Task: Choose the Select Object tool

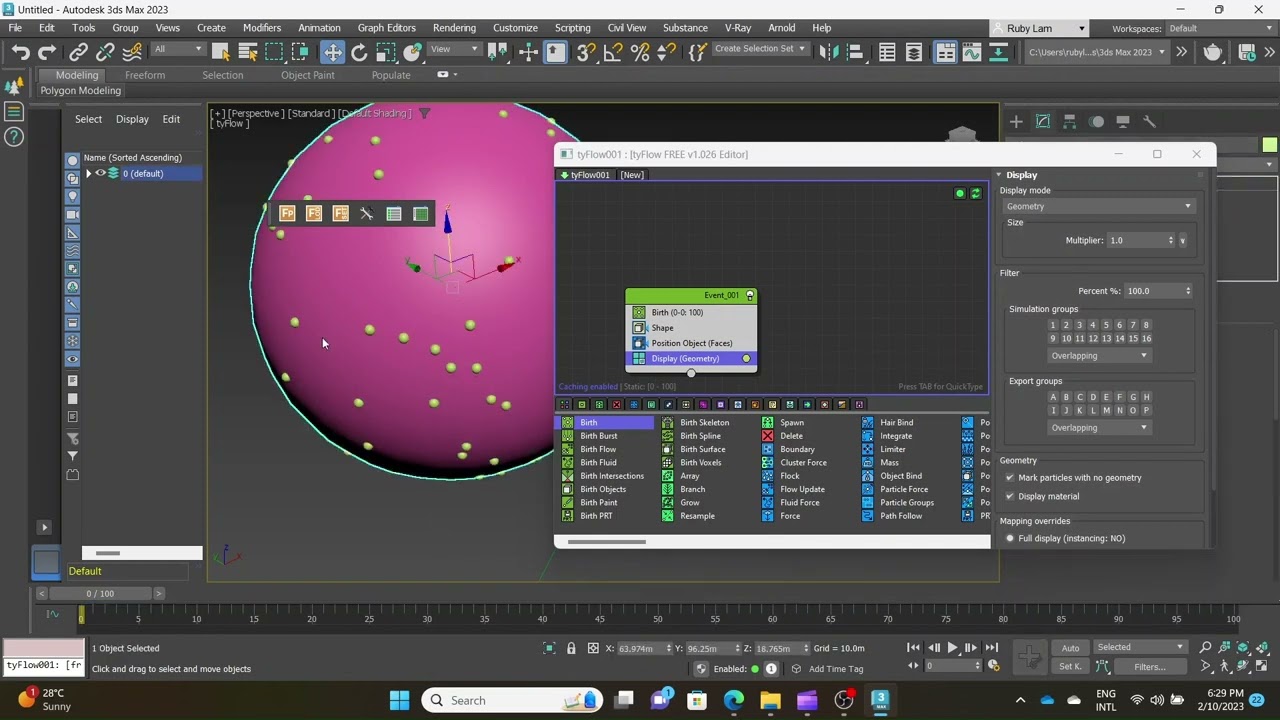Action: coord(221,53)
